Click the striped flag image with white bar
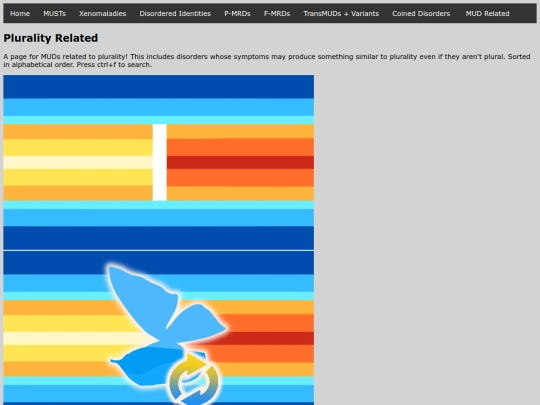The height and width of the screenshot is (405, 540). (x=159, y=162)
